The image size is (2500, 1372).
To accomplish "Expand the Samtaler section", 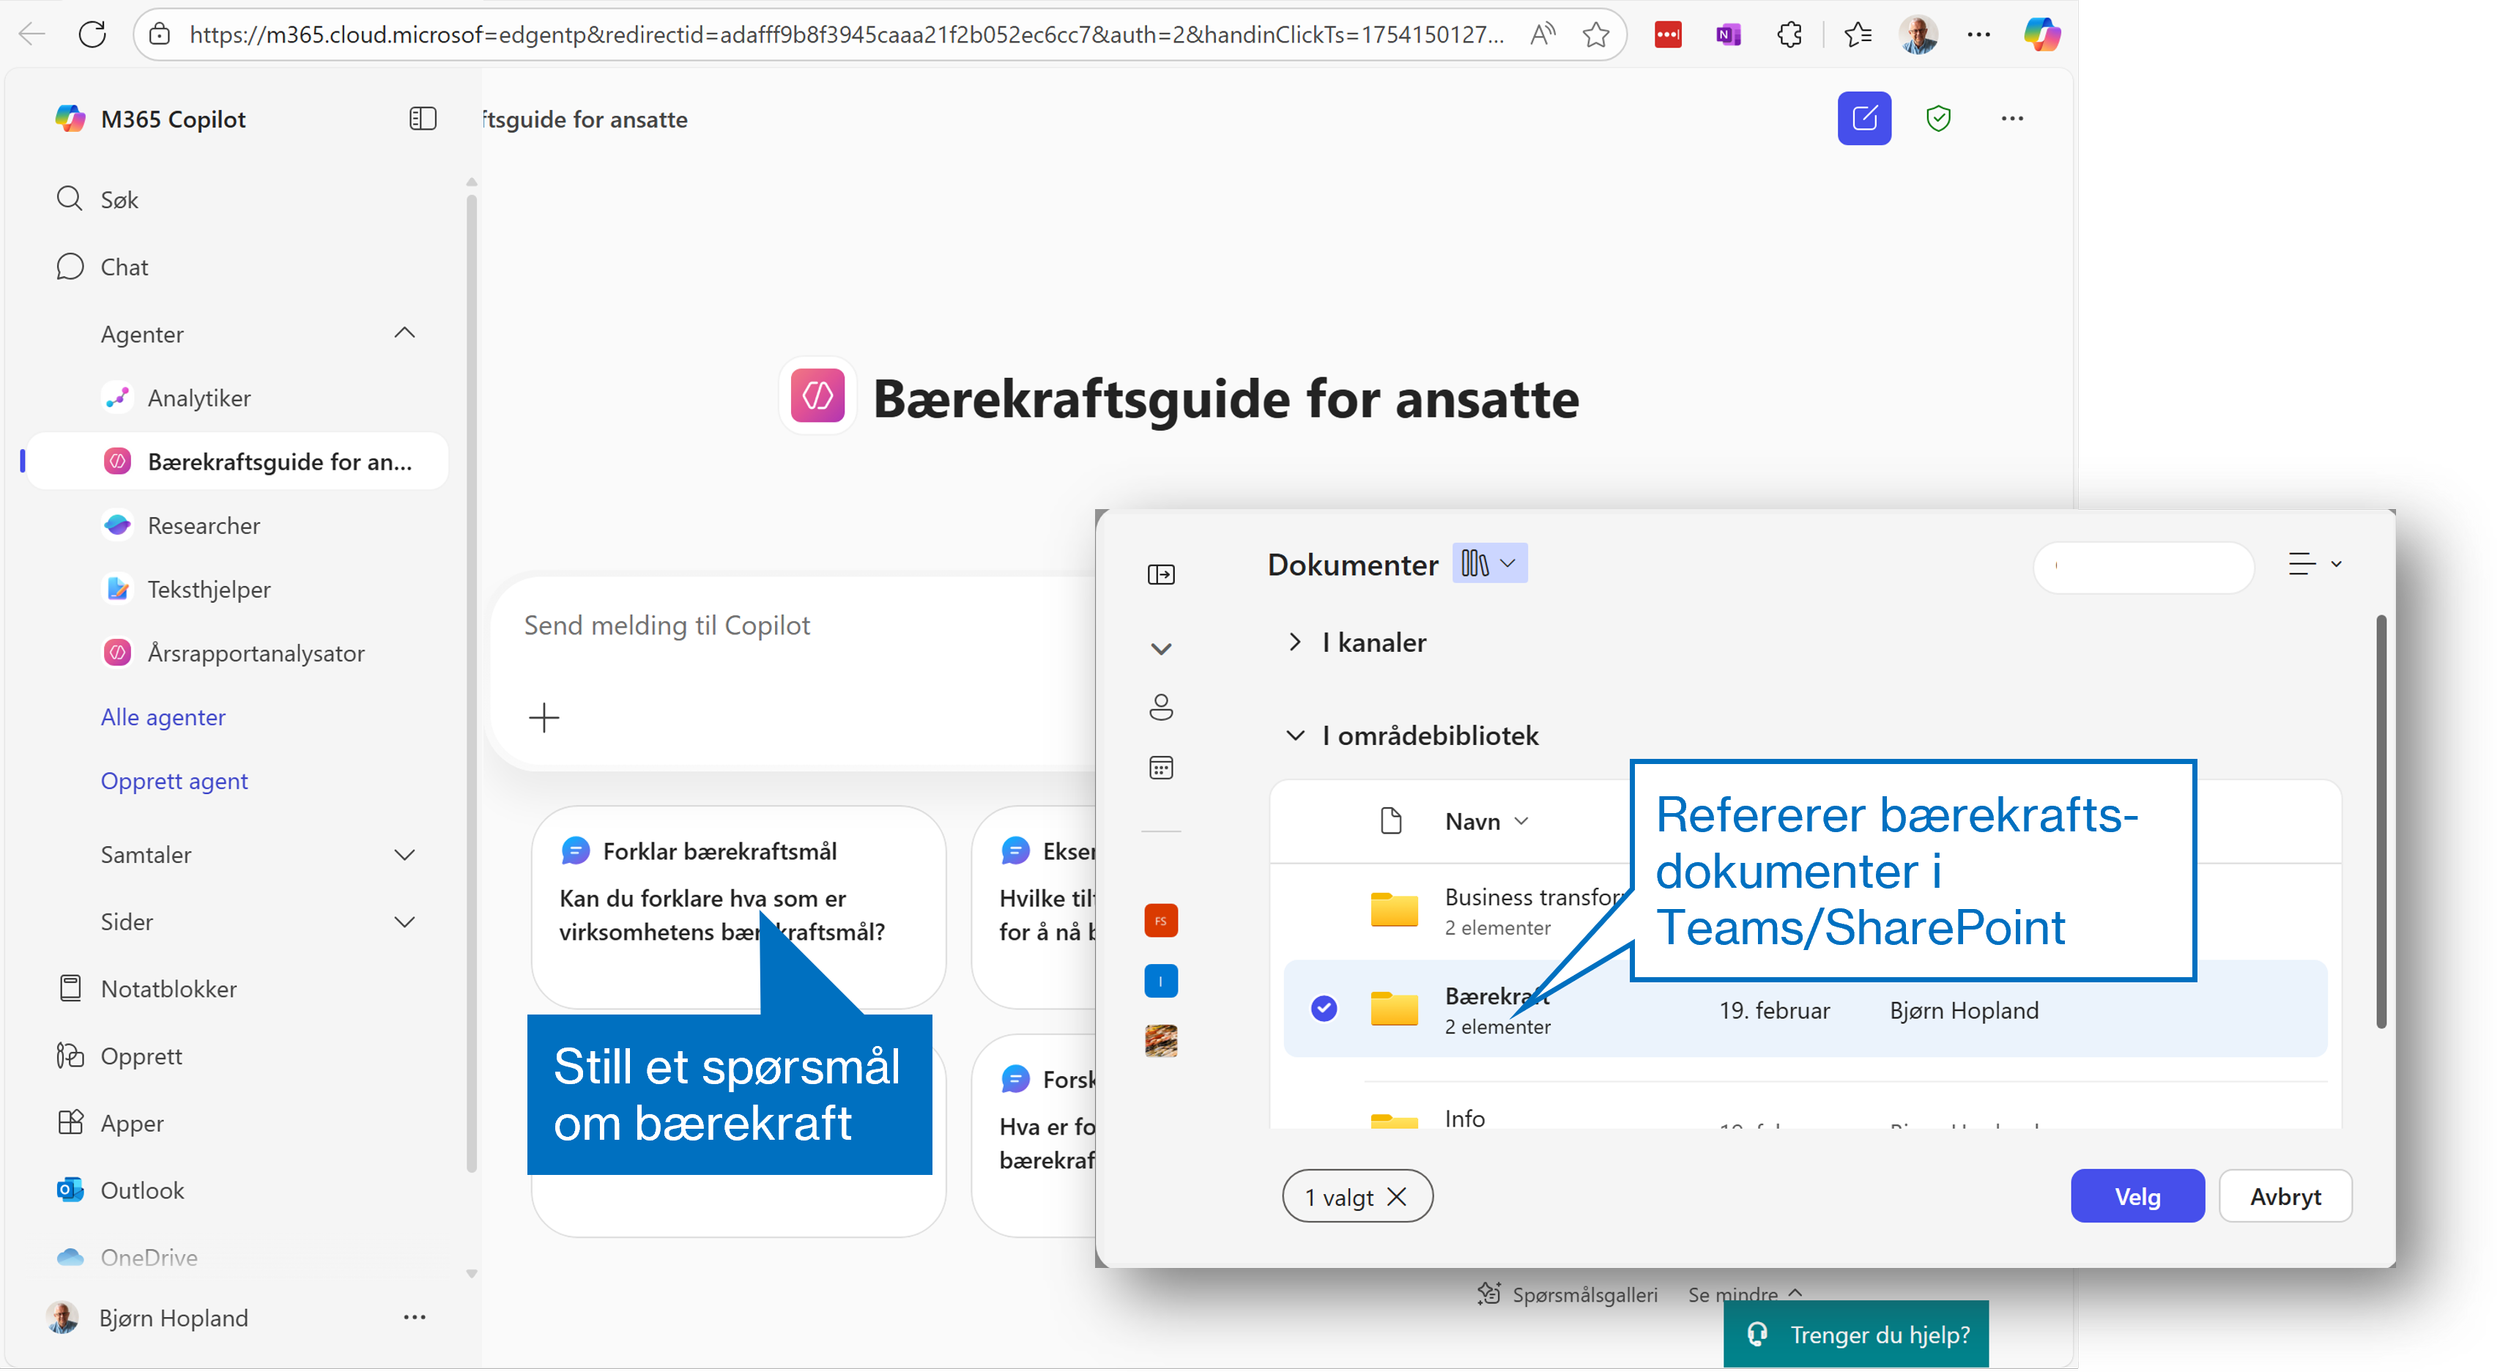I will click(x=404, y=855).
